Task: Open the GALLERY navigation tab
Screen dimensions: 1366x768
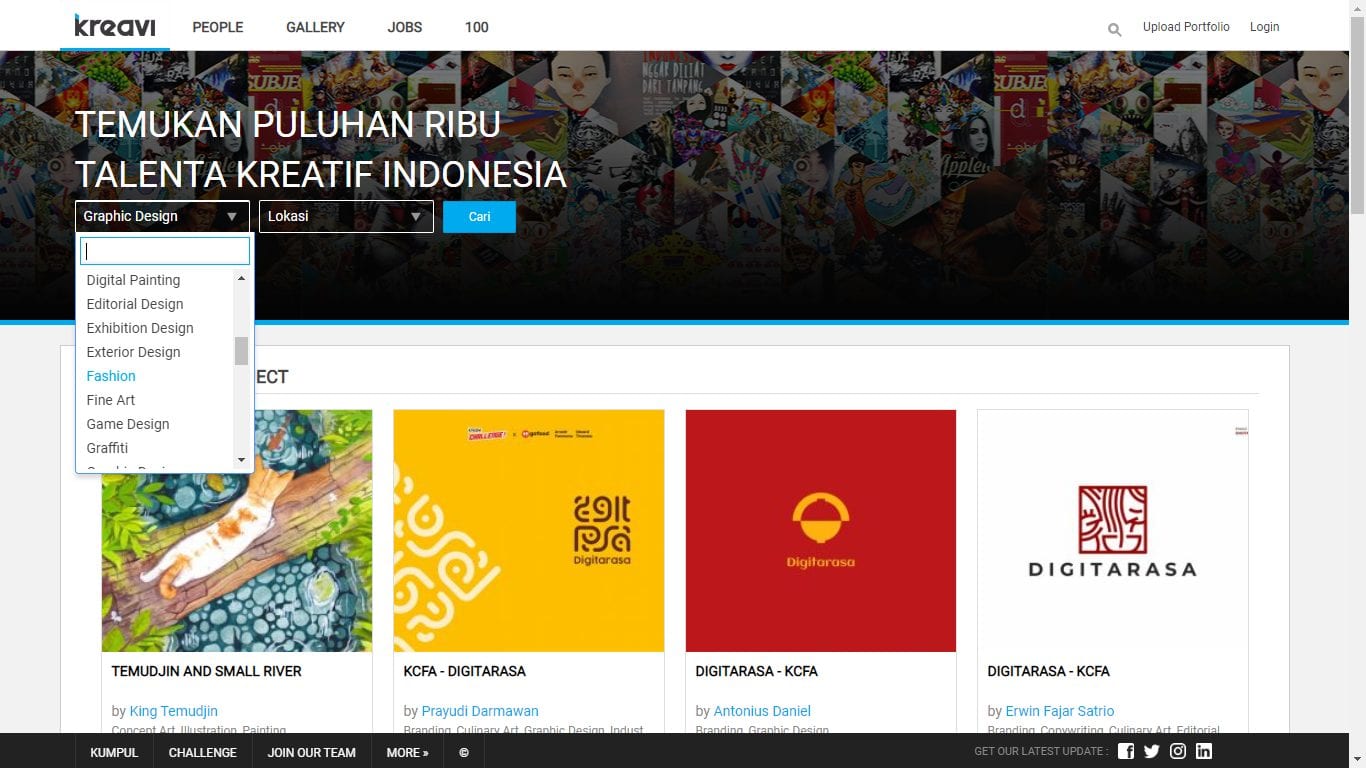Action: pyautogui.click(x=315, y=27)
